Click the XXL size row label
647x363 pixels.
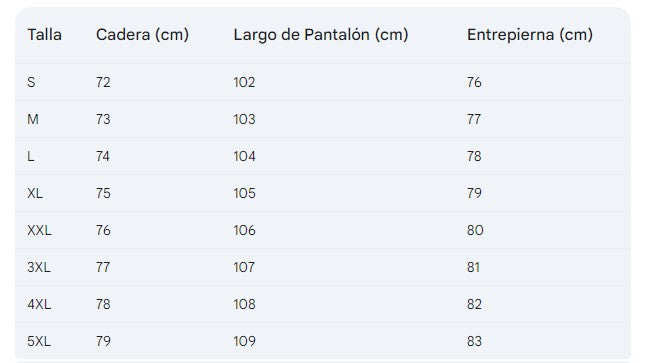(40, 230)
